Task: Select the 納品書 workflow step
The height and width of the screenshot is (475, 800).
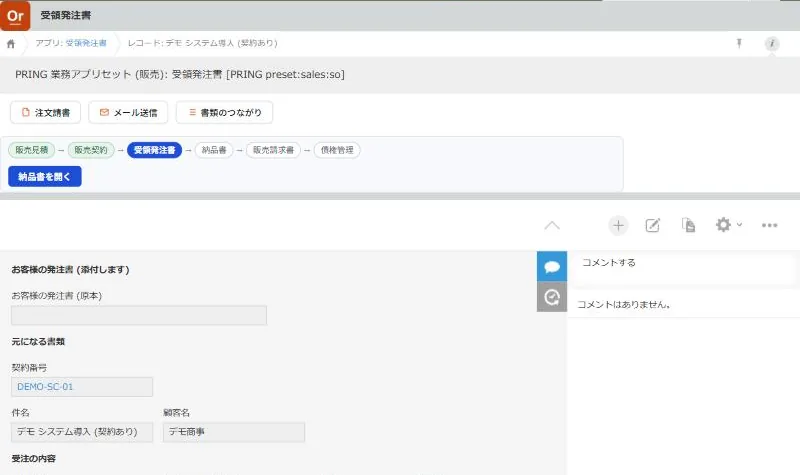Action: pyautogui.click(x=214, y=150)
